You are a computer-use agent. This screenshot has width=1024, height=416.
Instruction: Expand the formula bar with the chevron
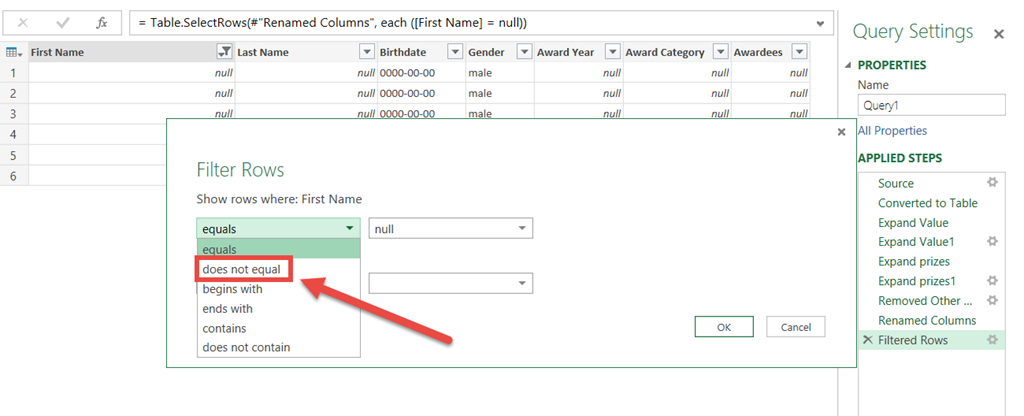821,23
